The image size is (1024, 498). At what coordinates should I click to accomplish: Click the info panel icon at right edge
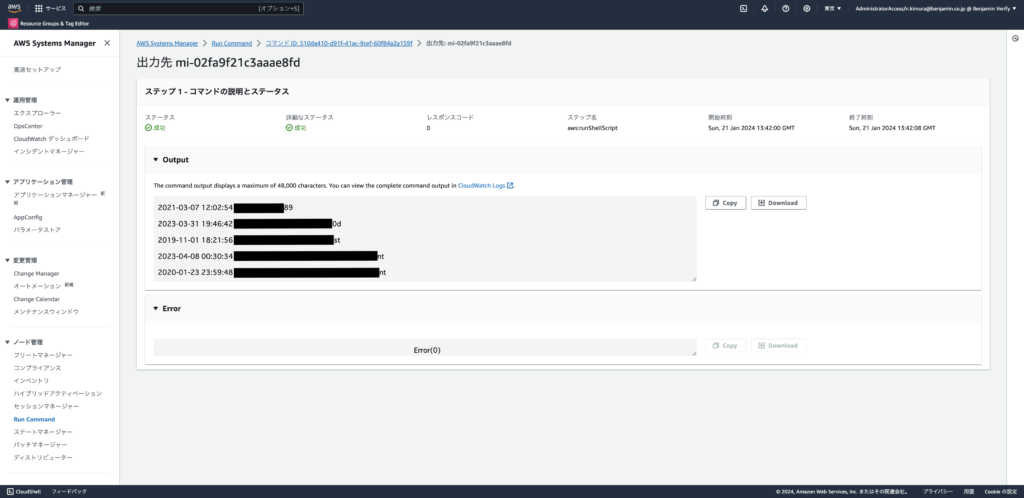click(1016, 39)
